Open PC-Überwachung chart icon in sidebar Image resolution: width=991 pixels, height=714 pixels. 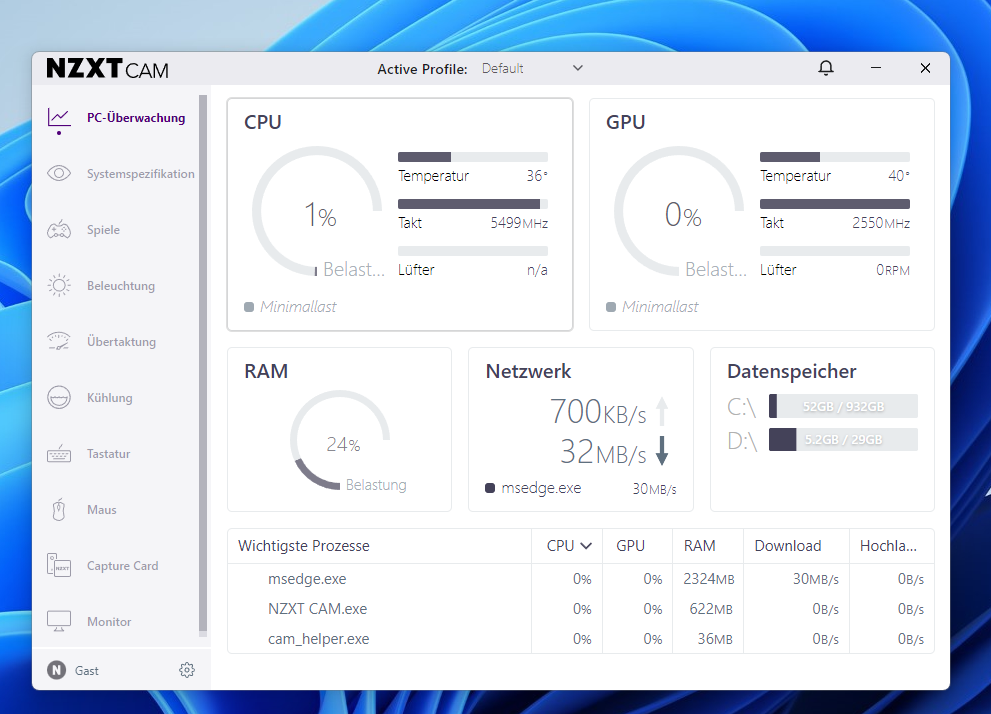click(x=59, y=118)
